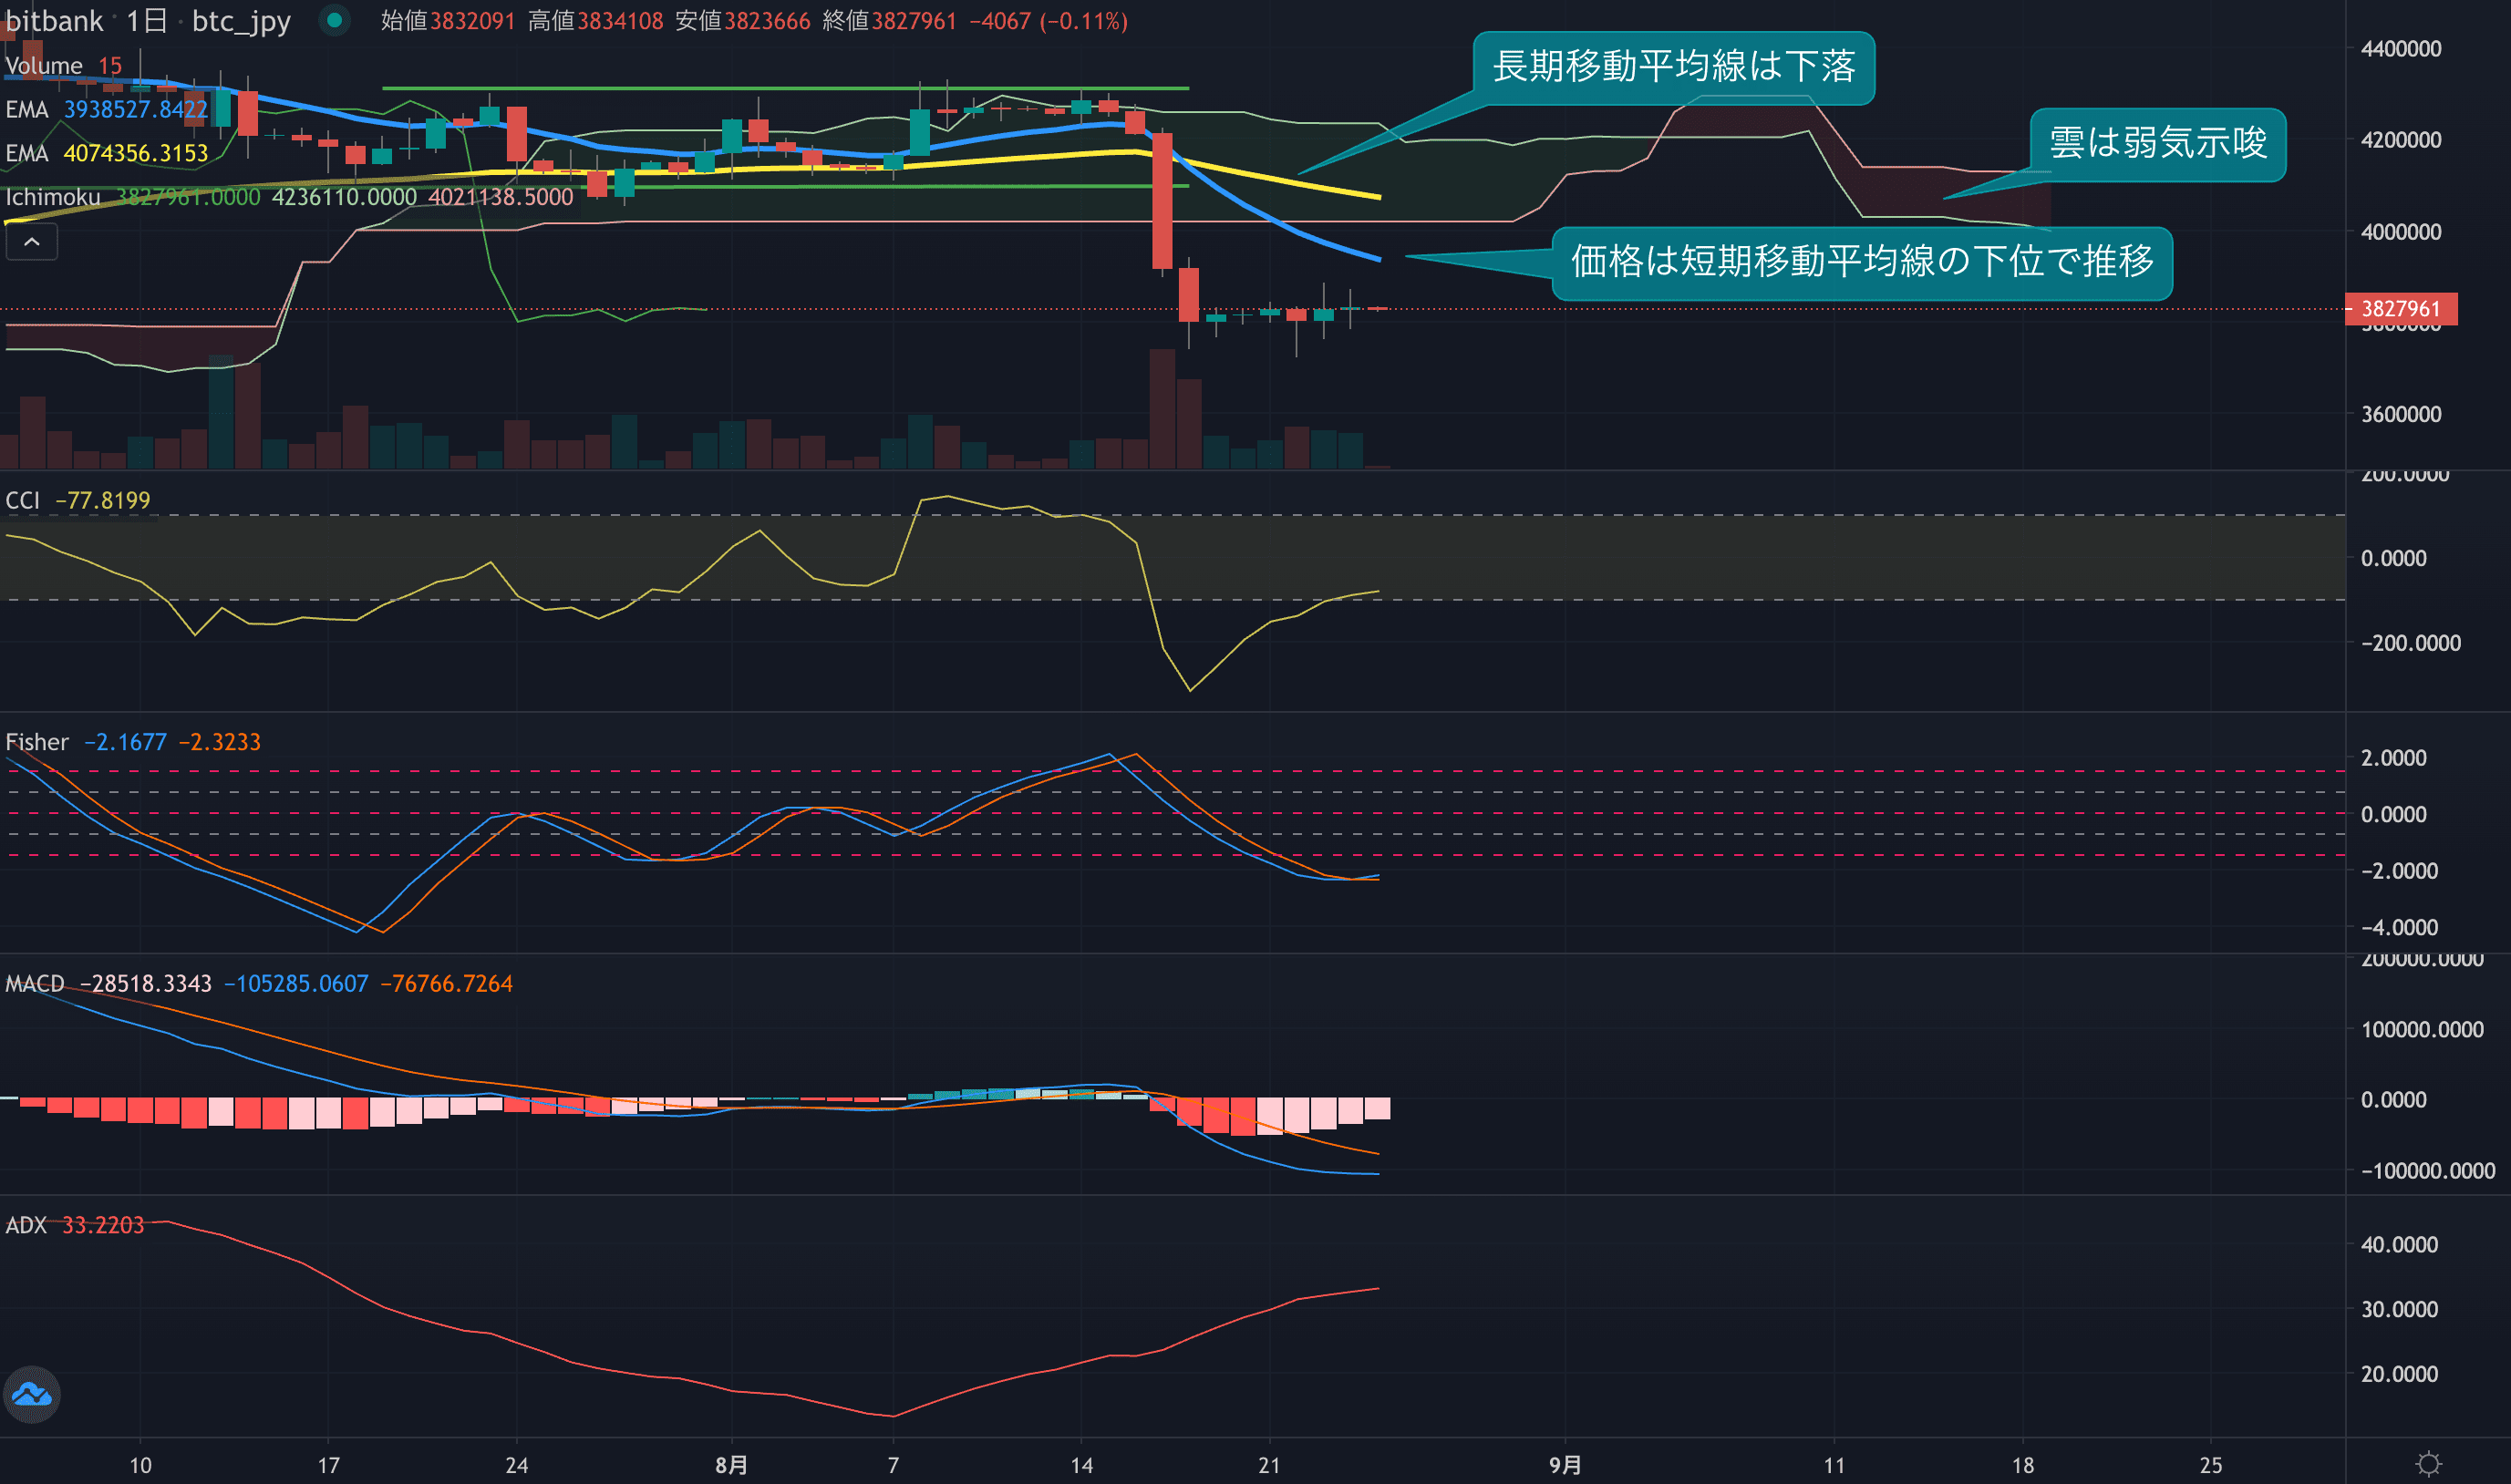Collapse the indicator legend with chevron button
The image size is (2511, 1484).
point(31,242)
